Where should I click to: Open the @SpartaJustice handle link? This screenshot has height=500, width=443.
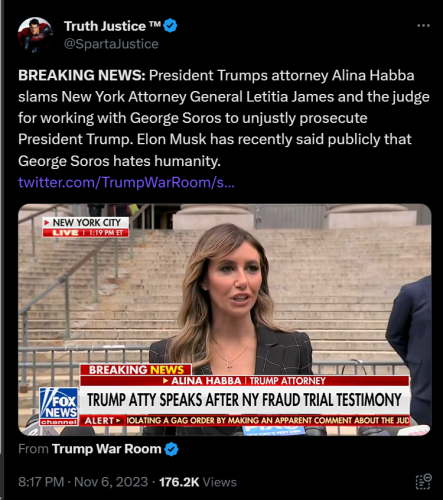point(111,44)
